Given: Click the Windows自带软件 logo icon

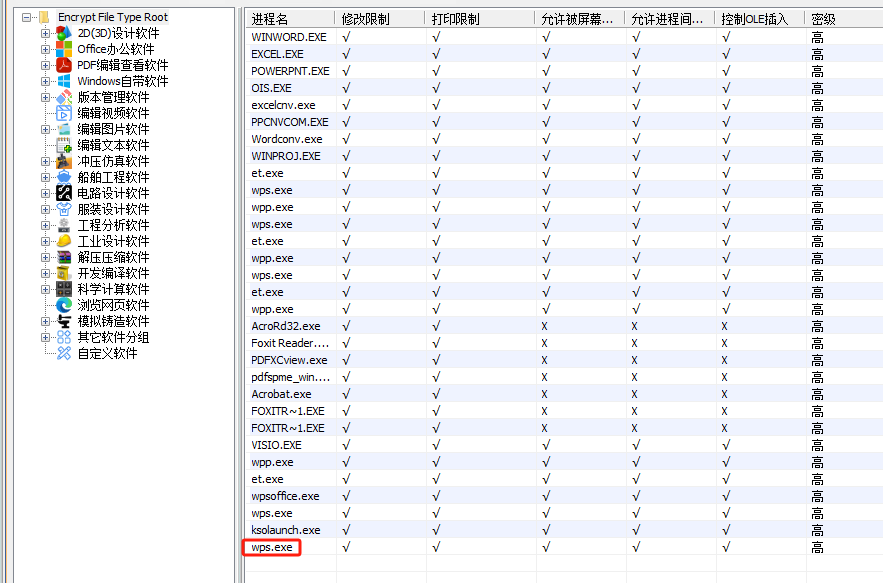Looking at the screenshot, I should point(64,81).
